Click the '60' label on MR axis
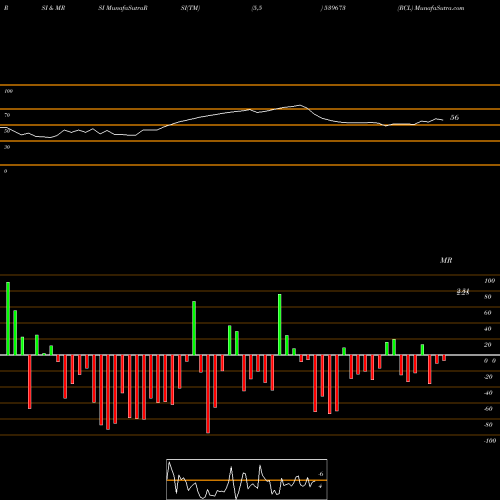The width and height of the screenshot is (500, 500). [487, 313]
